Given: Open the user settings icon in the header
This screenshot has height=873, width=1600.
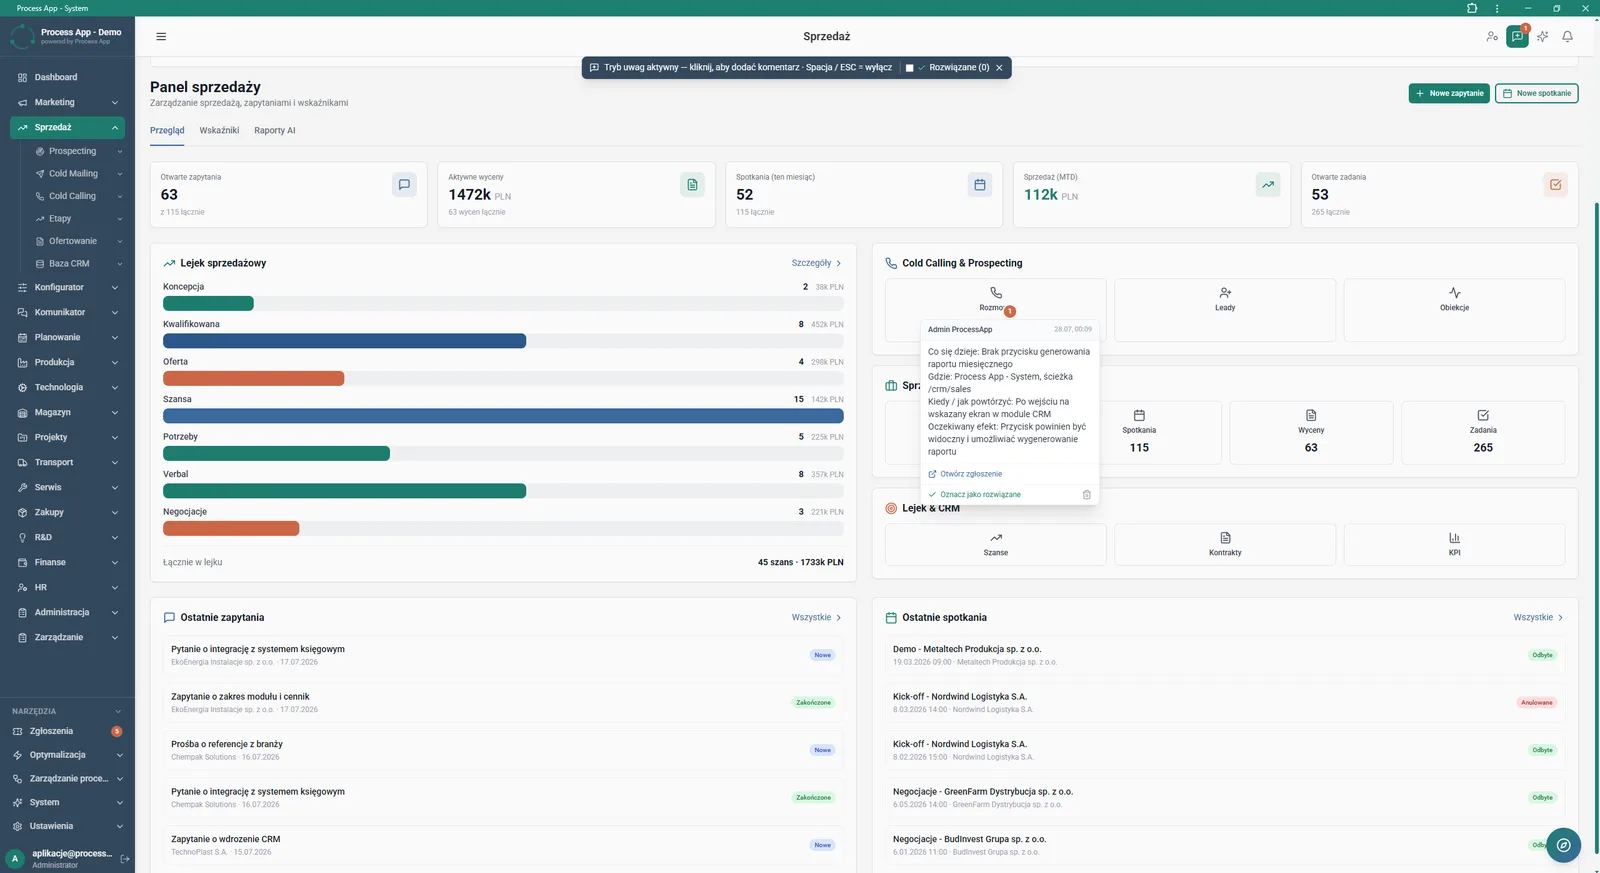Looking at the screenshot, I should tap(1492, 37).
